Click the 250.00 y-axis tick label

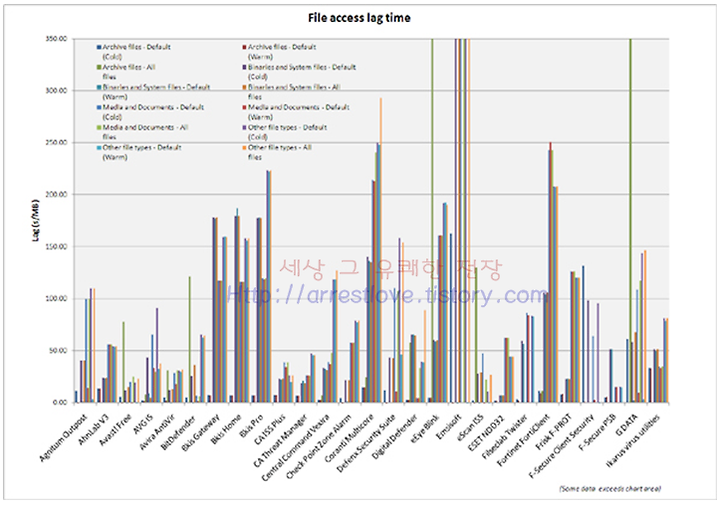tap(56, 143)
